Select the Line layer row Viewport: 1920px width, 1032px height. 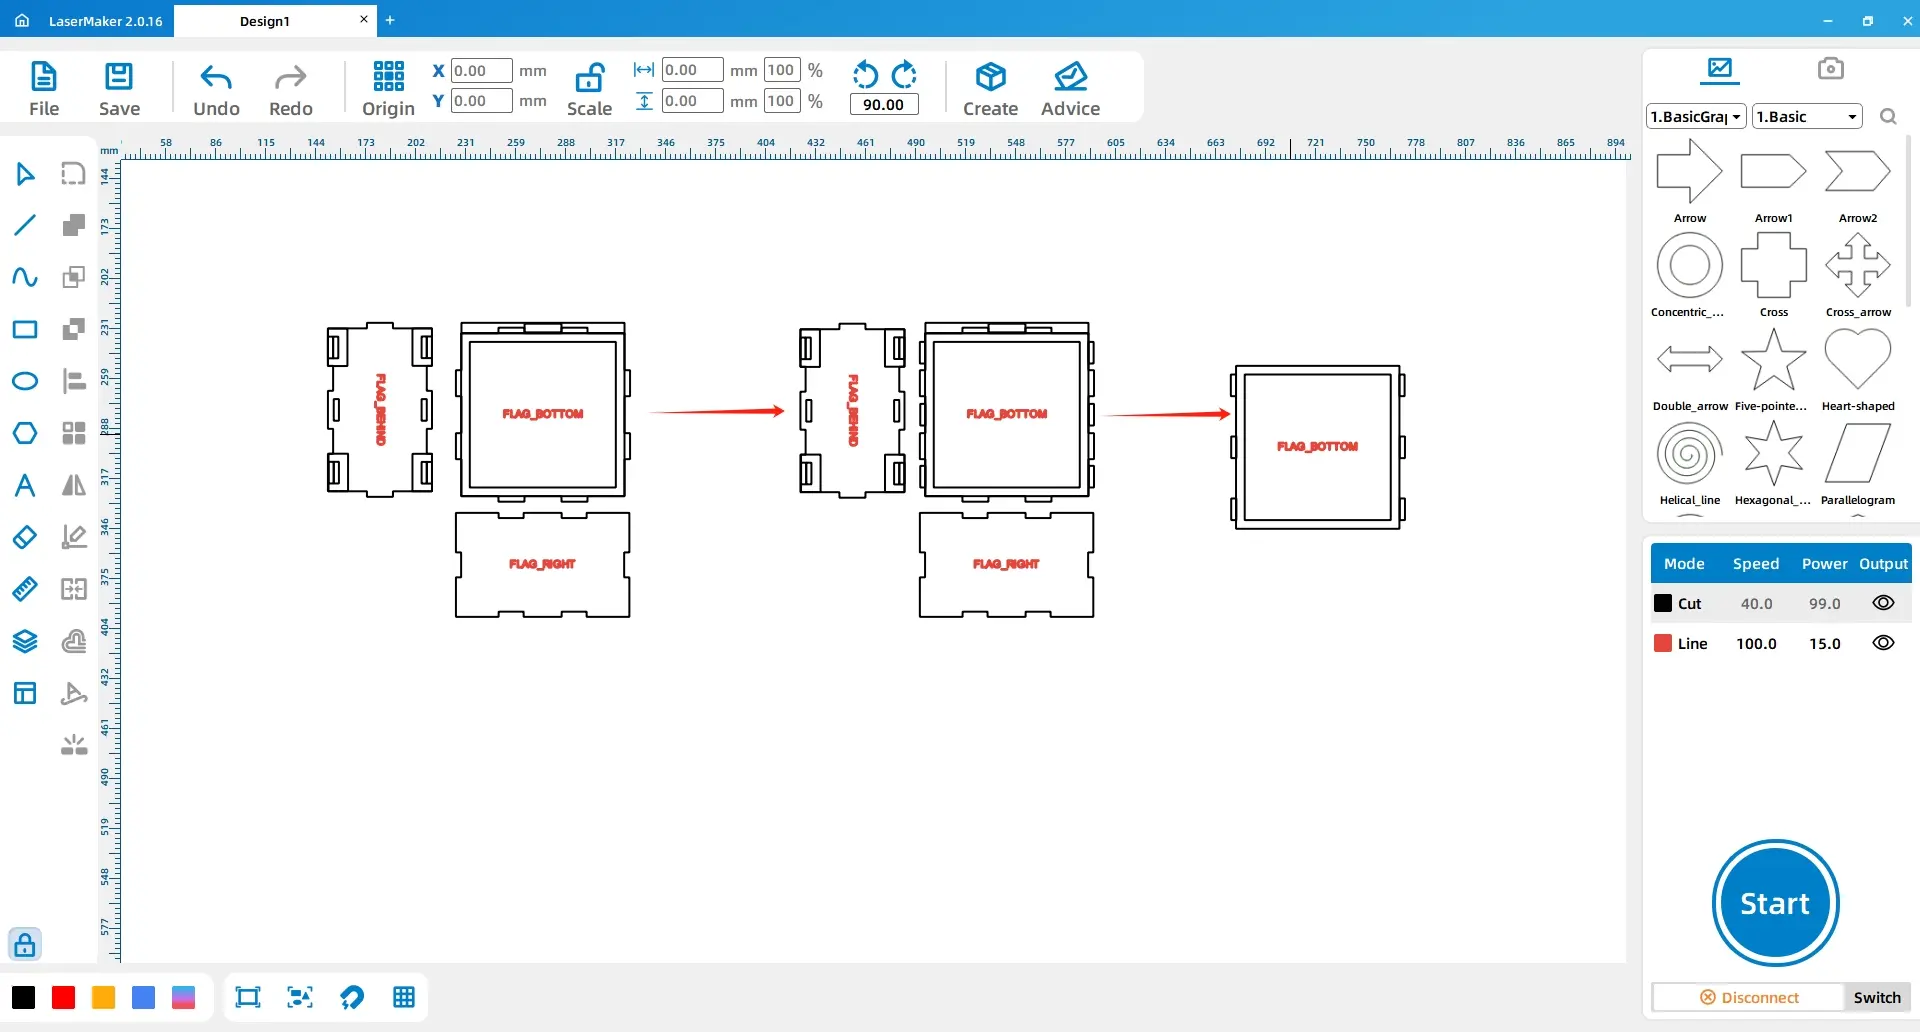(x=1780, y=643)
